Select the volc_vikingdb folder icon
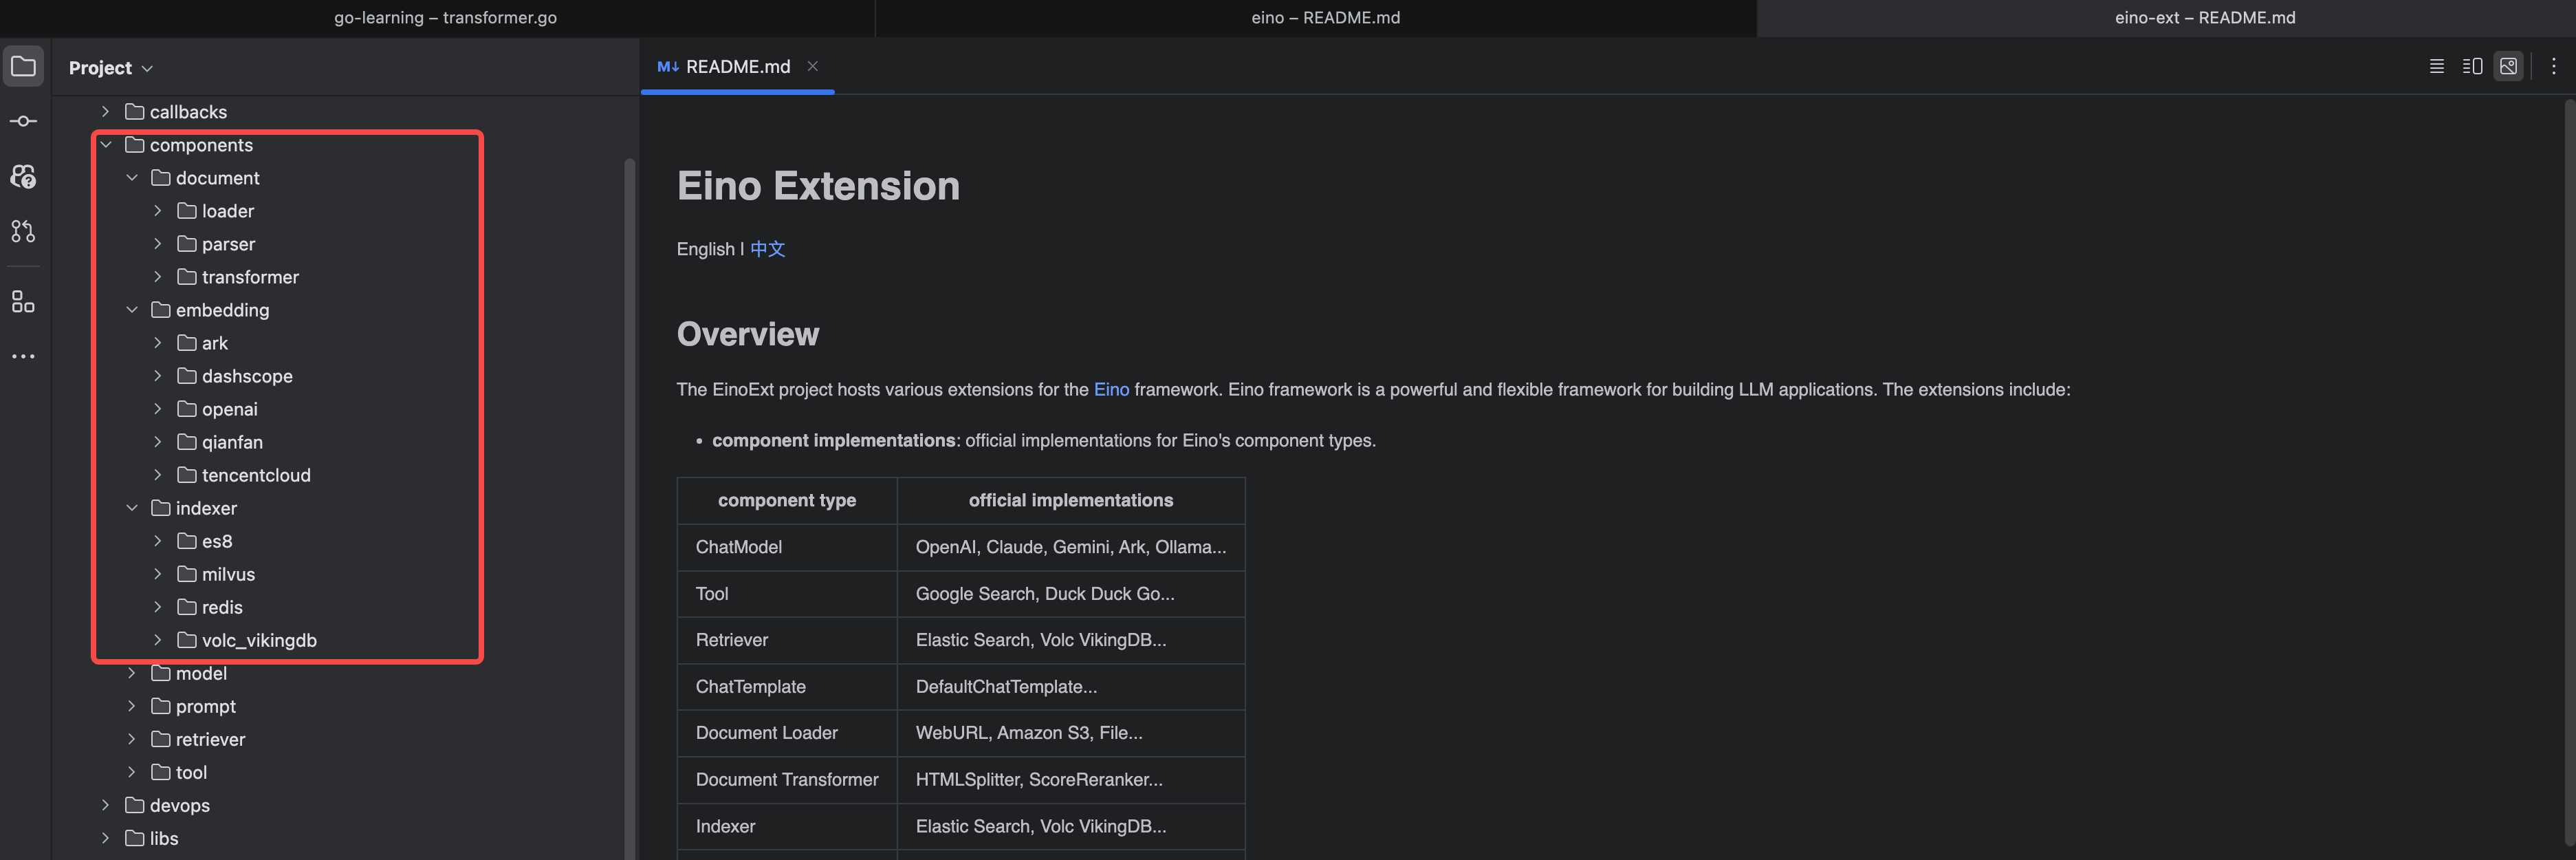 [187, 640]
